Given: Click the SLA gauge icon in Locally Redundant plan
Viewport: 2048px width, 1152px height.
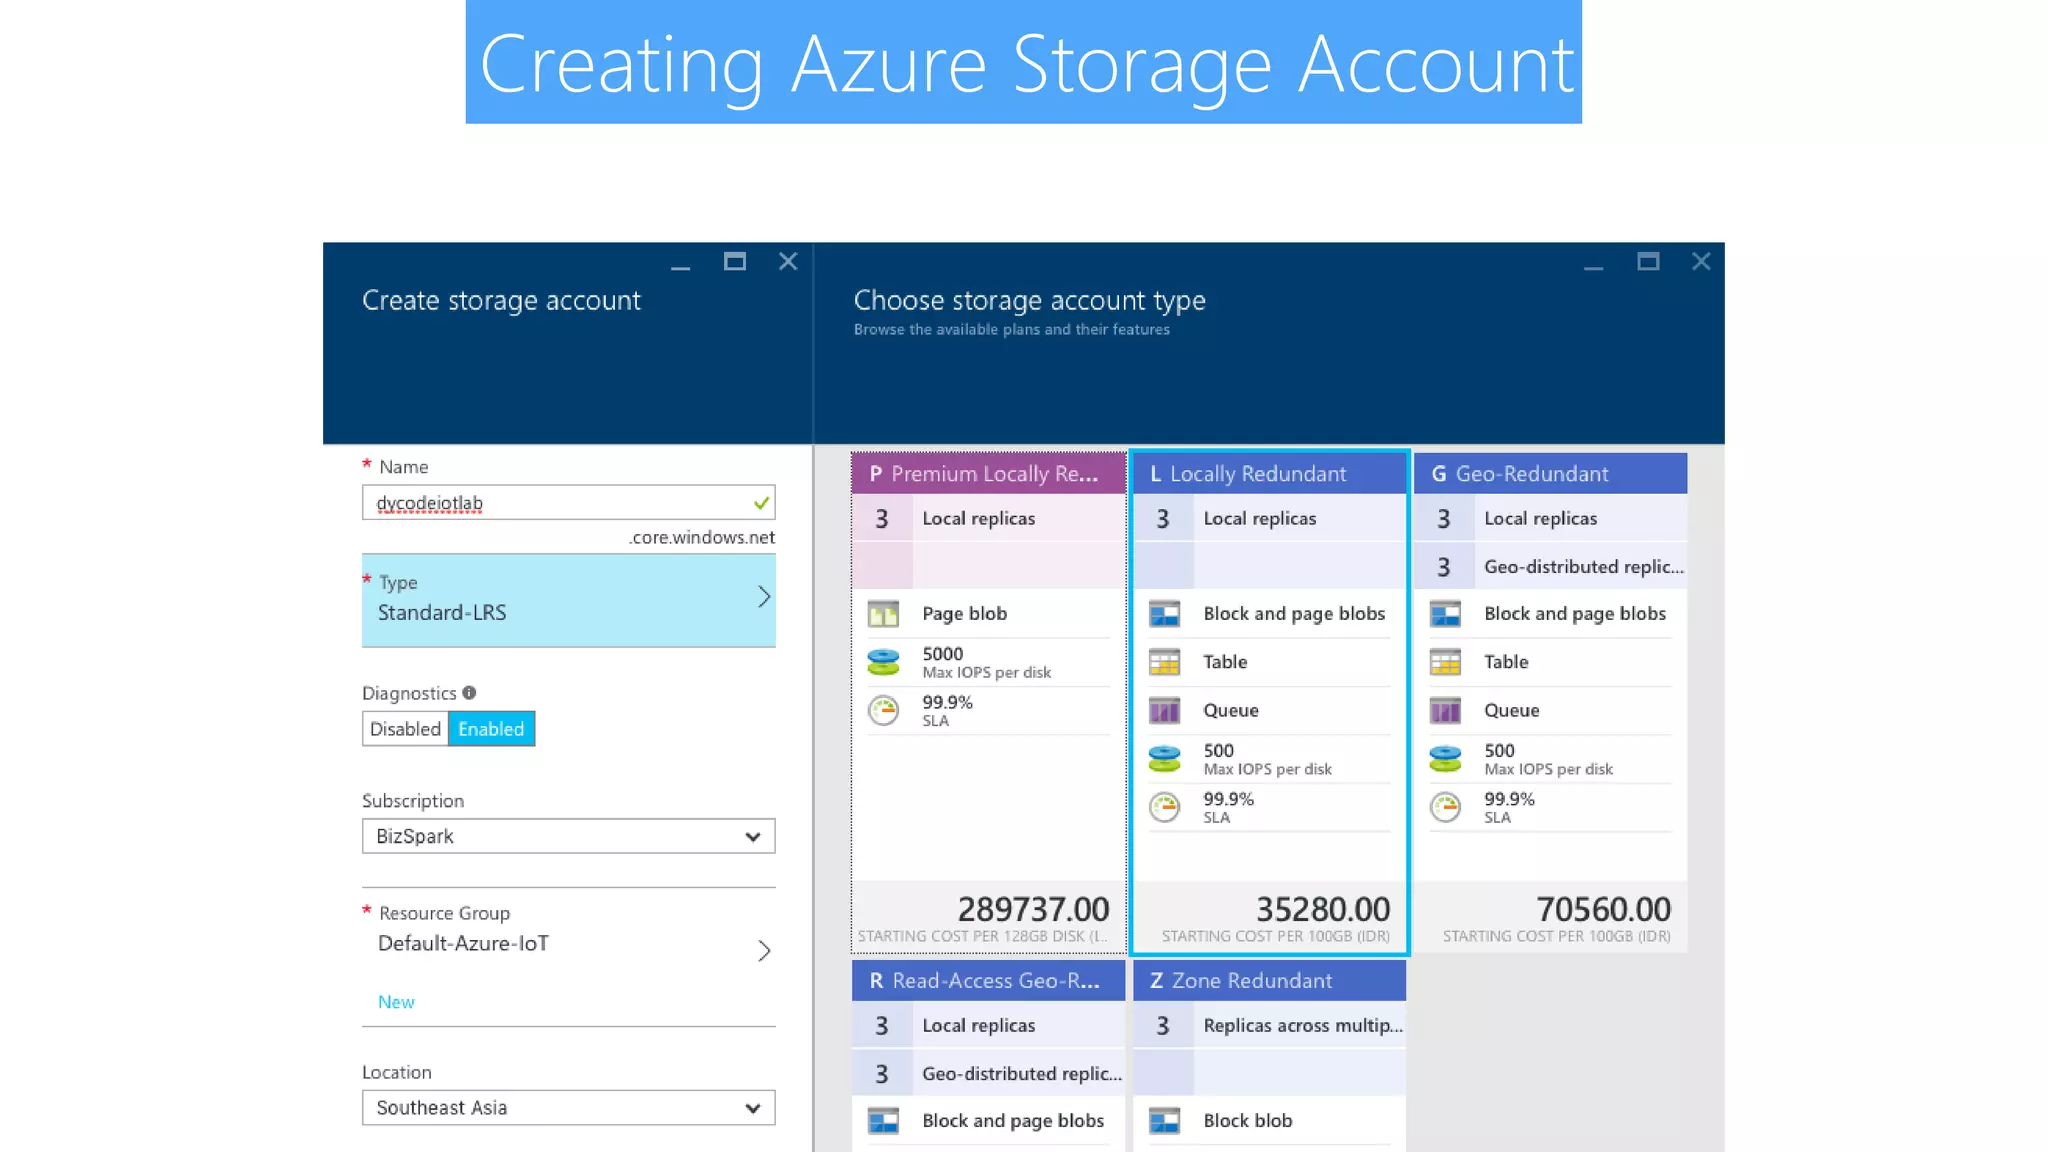Looking at the screenshot, I should click(x=1164, y=807).
